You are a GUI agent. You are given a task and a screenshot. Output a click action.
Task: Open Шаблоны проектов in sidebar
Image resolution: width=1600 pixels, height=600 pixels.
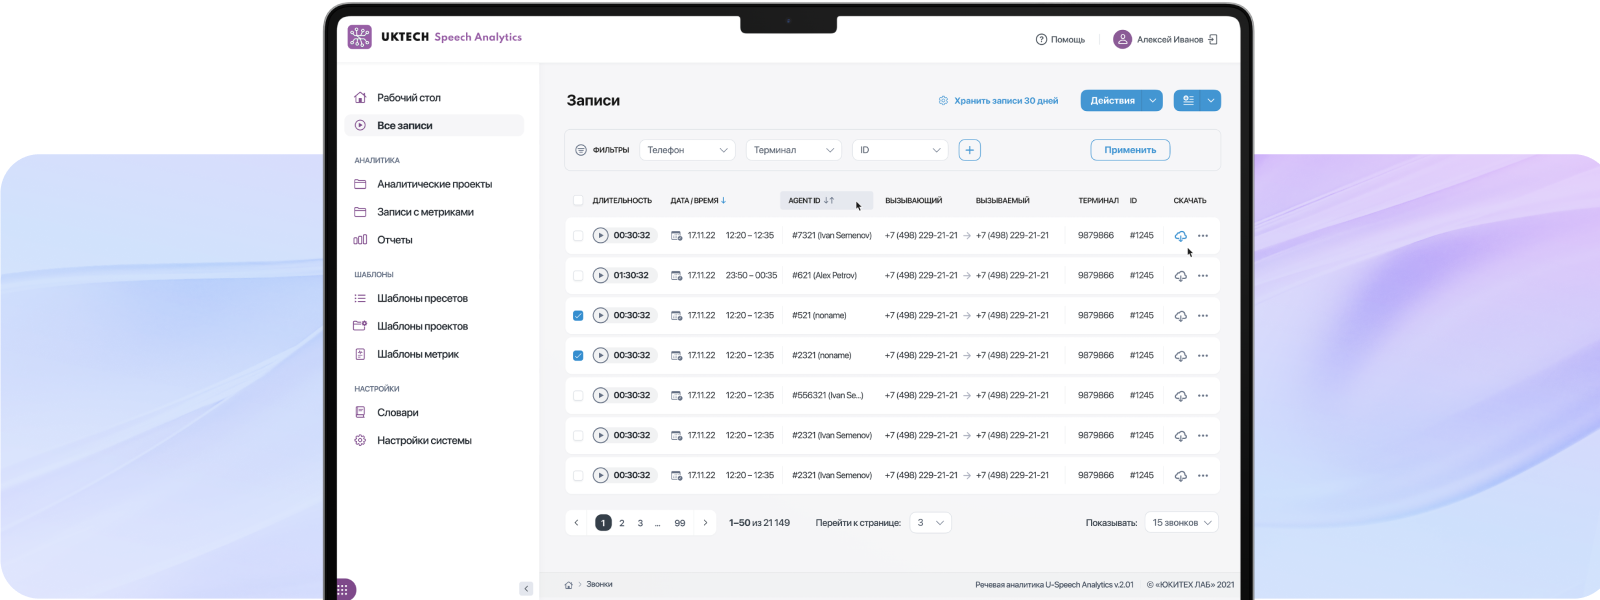(434, 326)
